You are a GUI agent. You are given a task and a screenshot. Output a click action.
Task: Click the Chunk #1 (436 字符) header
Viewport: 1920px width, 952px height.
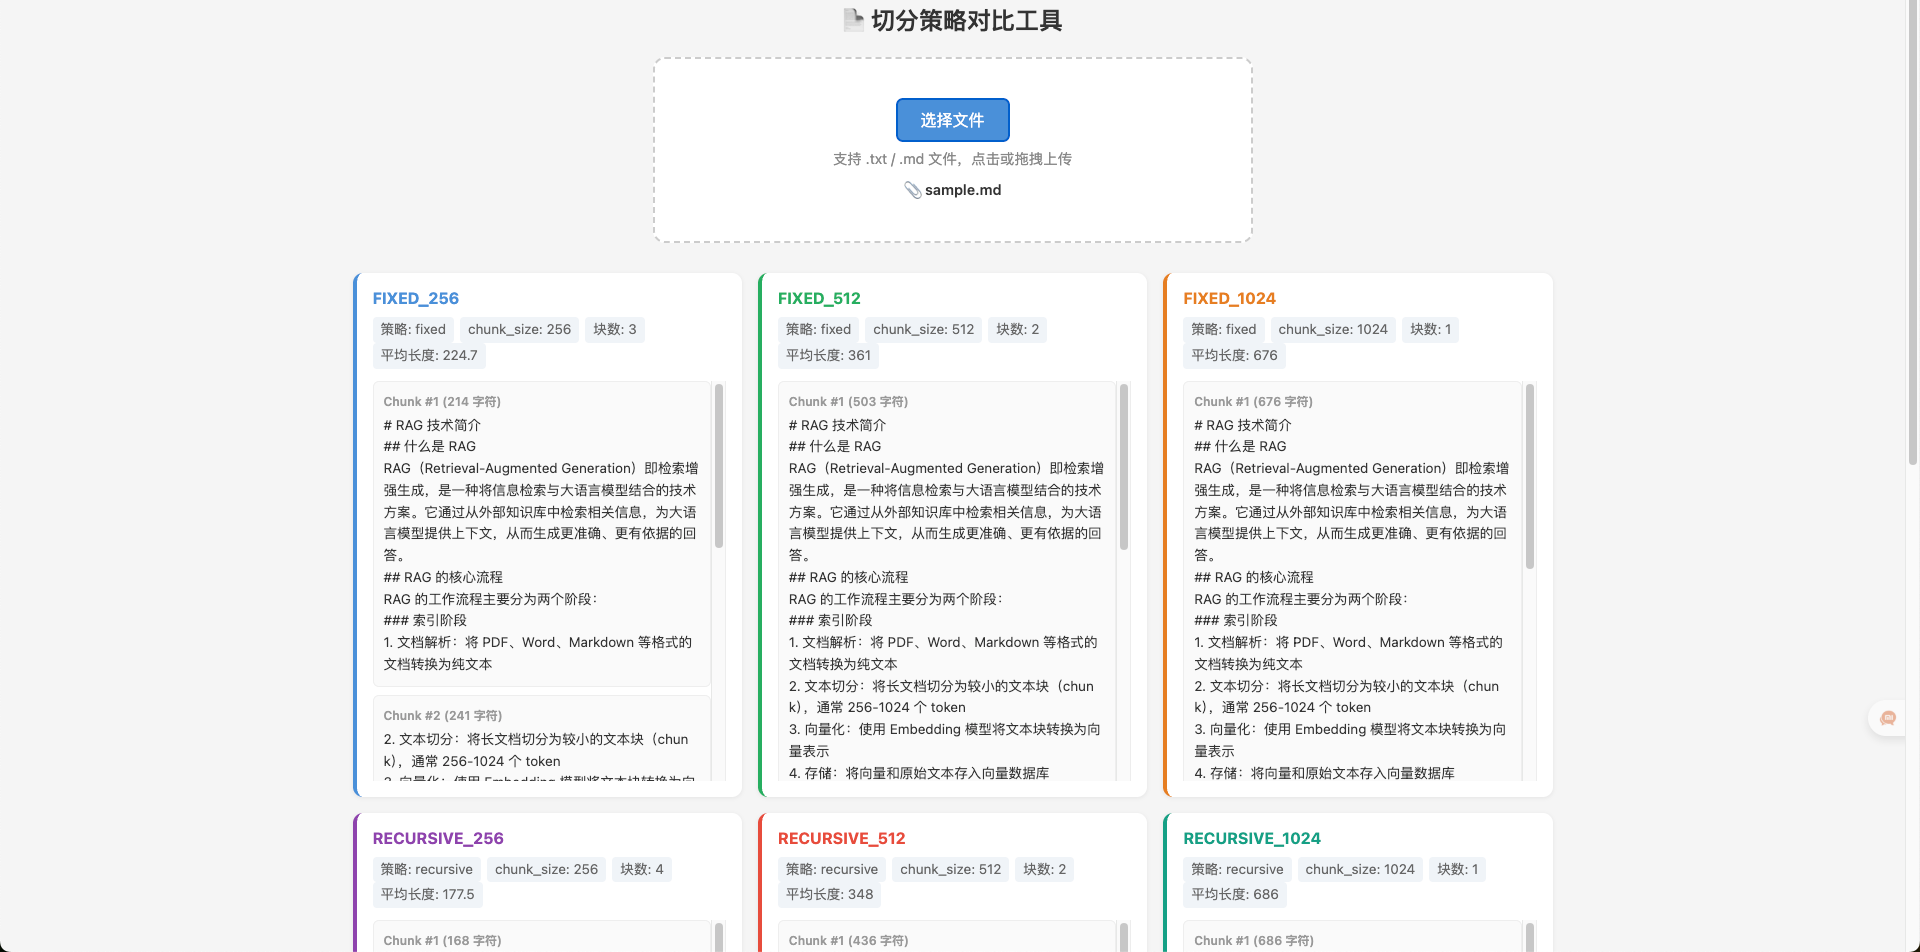tap(848, 940)
